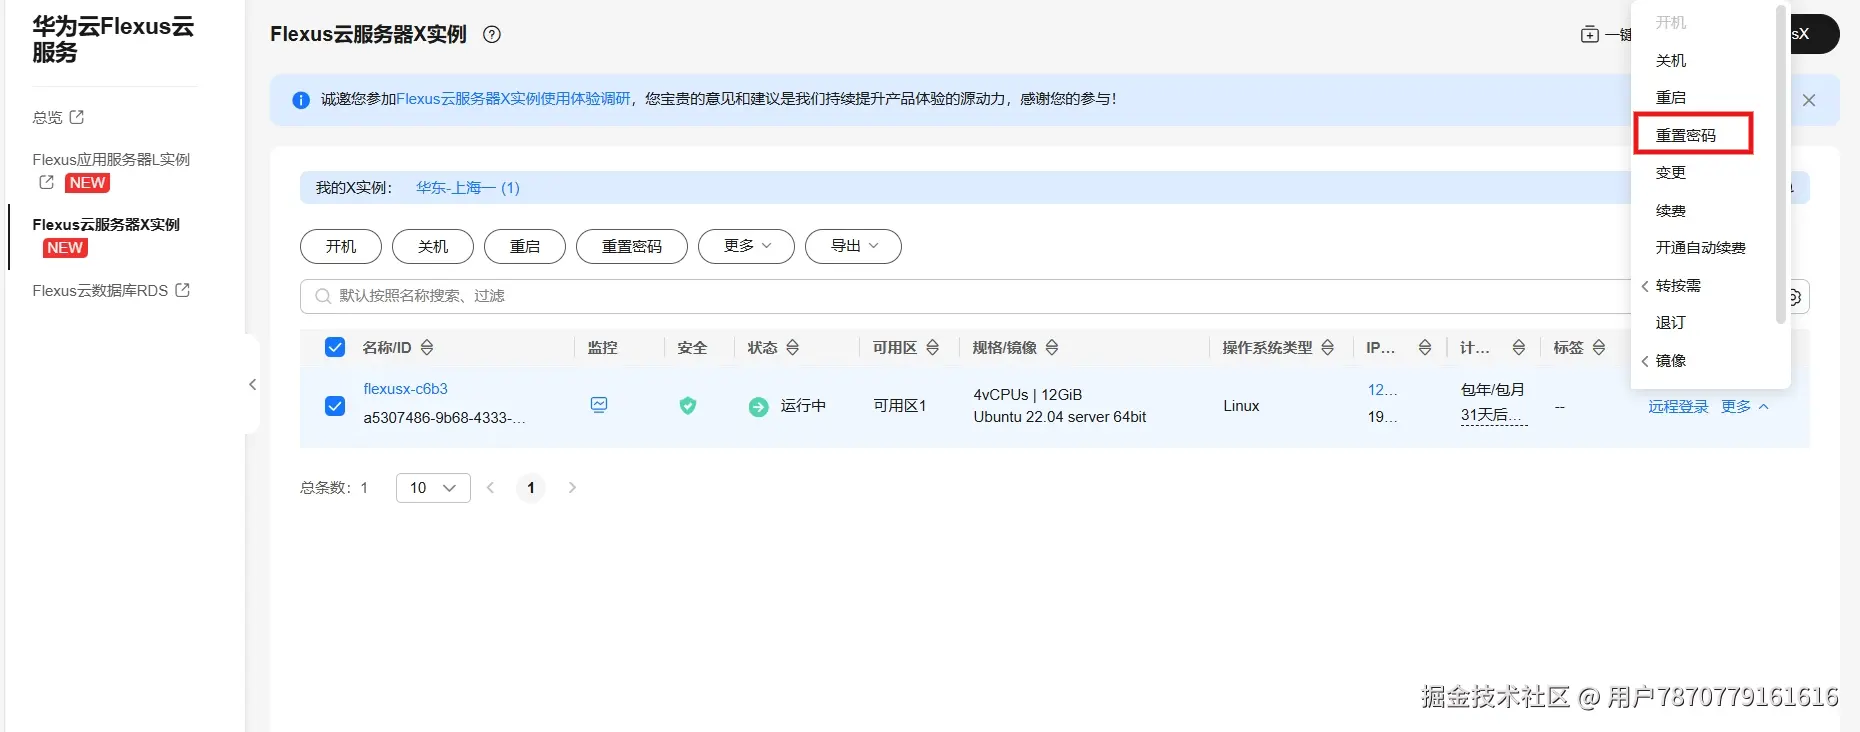Click the running status icon of flexusx-c6b3

(x=759, y=406)
